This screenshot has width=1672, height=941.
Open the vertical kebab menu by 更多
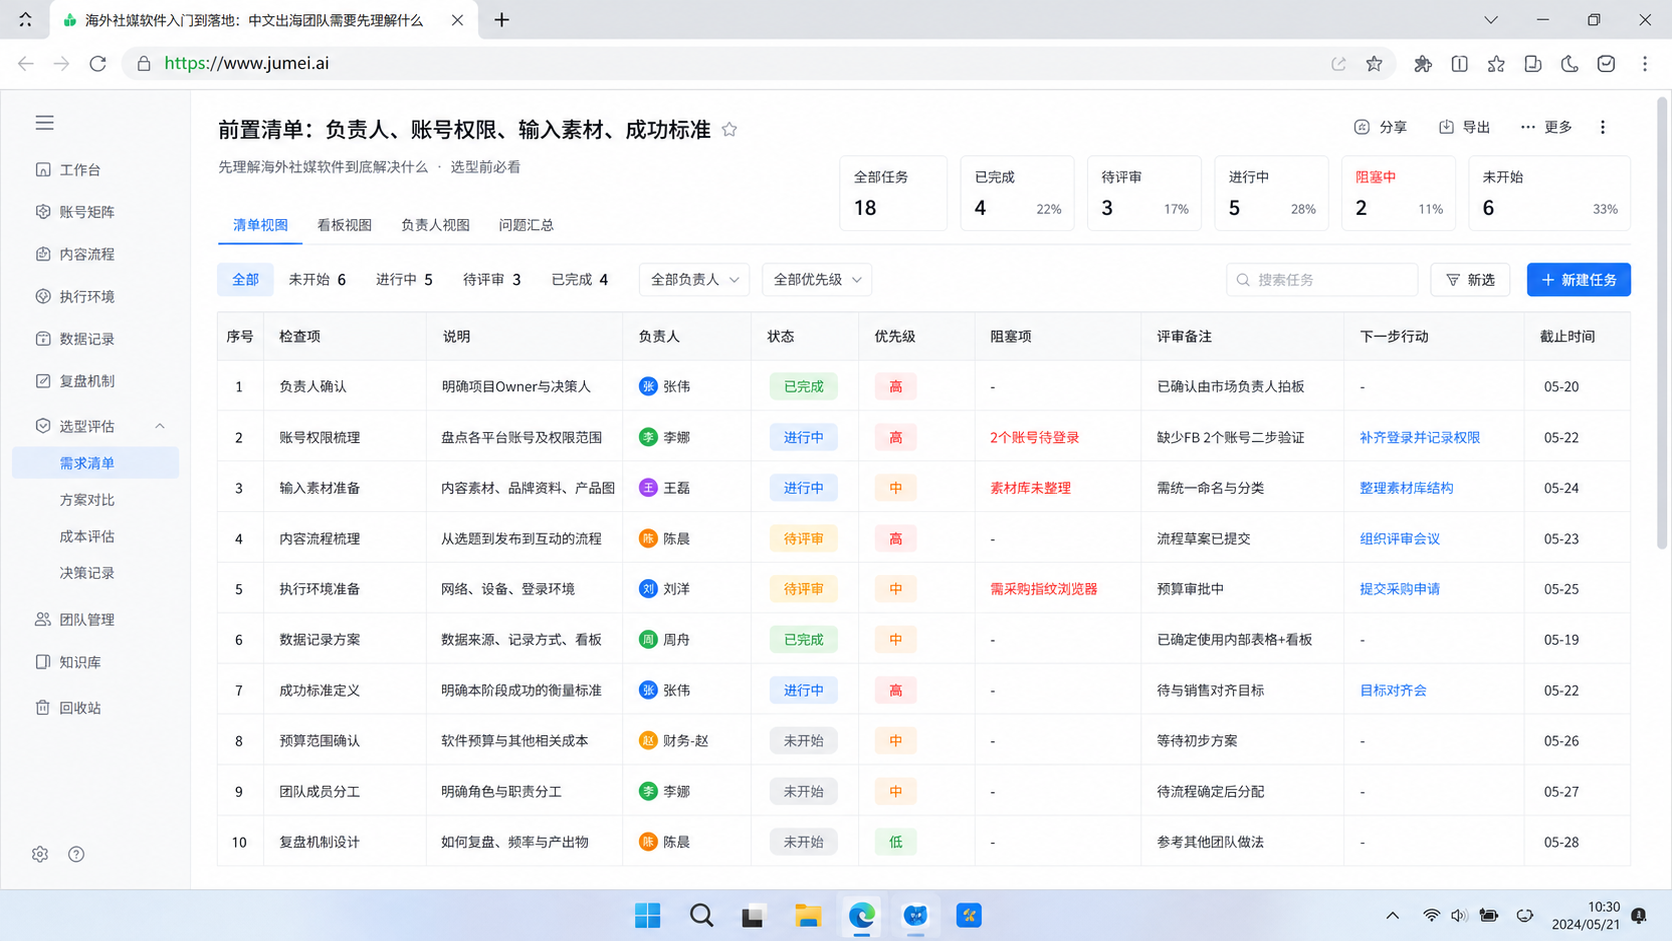[x=1603, y=127]
